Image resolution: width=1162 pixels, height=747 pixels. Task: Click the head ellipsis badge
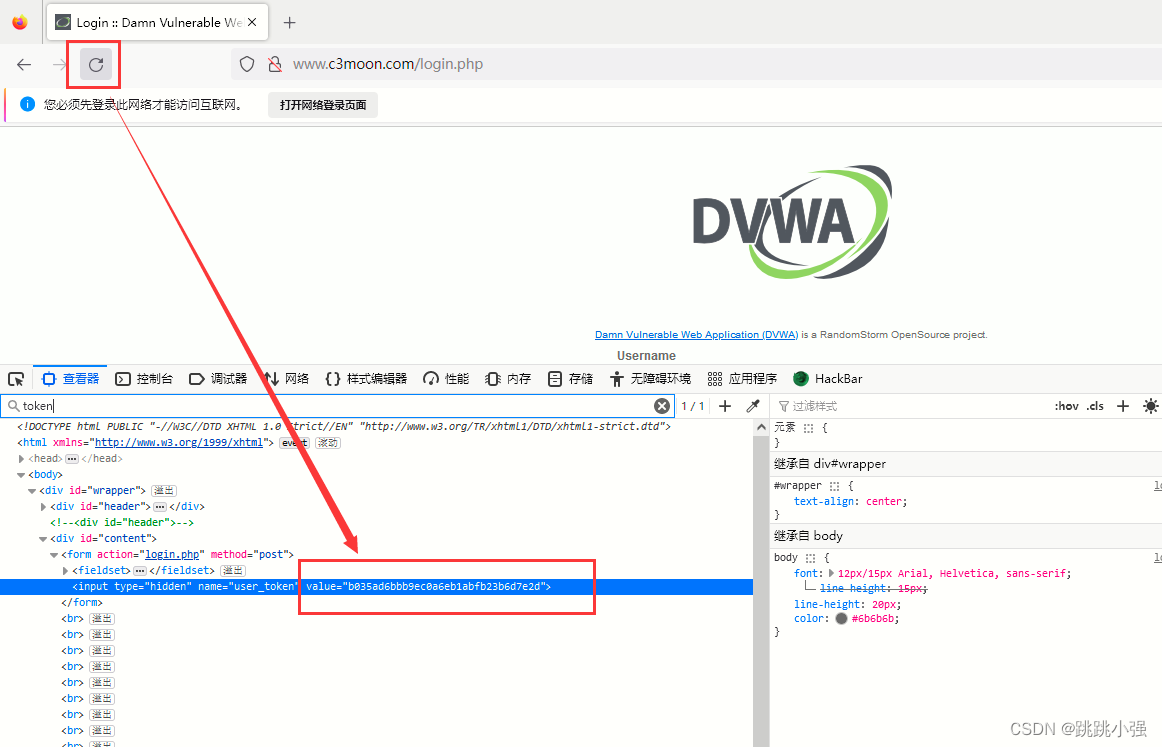click(72, 459)
